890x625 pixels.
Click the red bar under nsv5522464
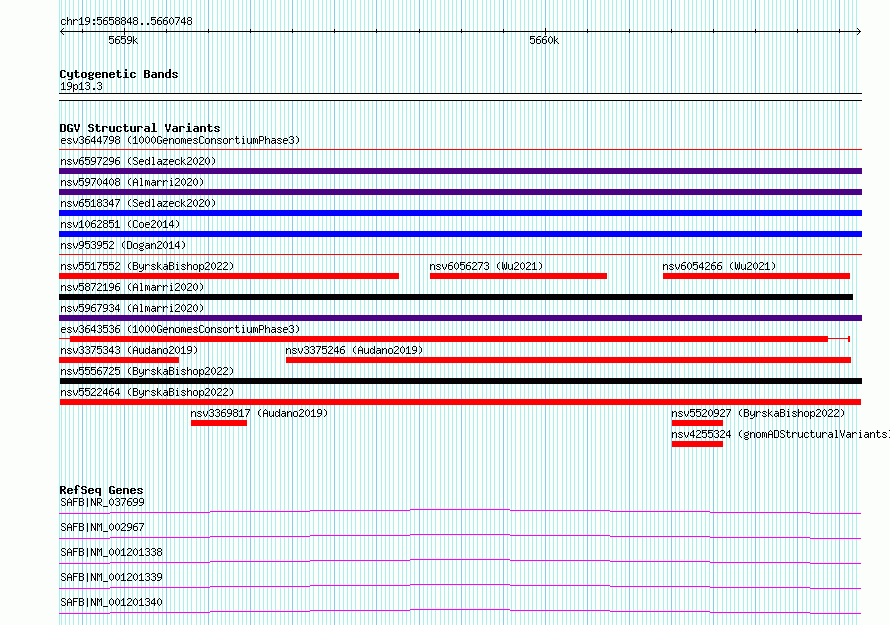[x=460, y=402]
